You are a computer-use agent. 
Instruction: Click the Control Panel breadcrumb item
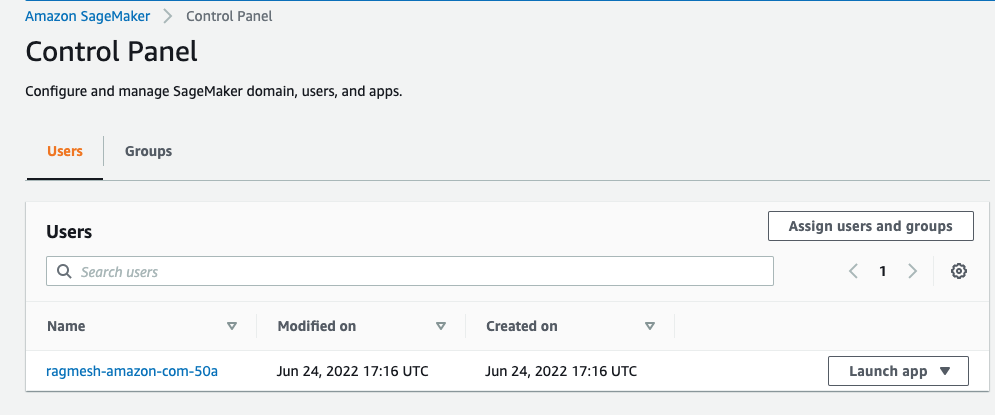coord(229,16)
